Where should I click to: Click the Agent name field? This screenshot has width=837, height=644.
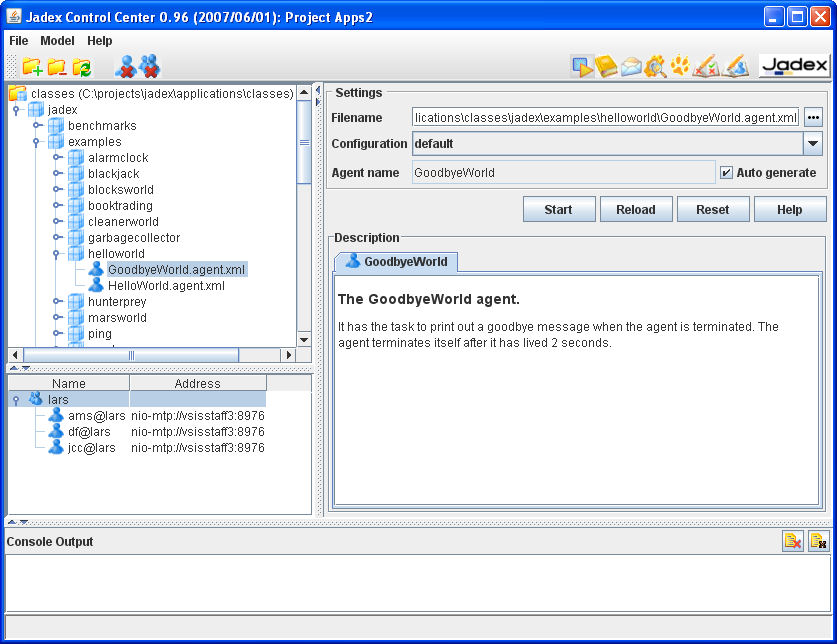point(564,172)
